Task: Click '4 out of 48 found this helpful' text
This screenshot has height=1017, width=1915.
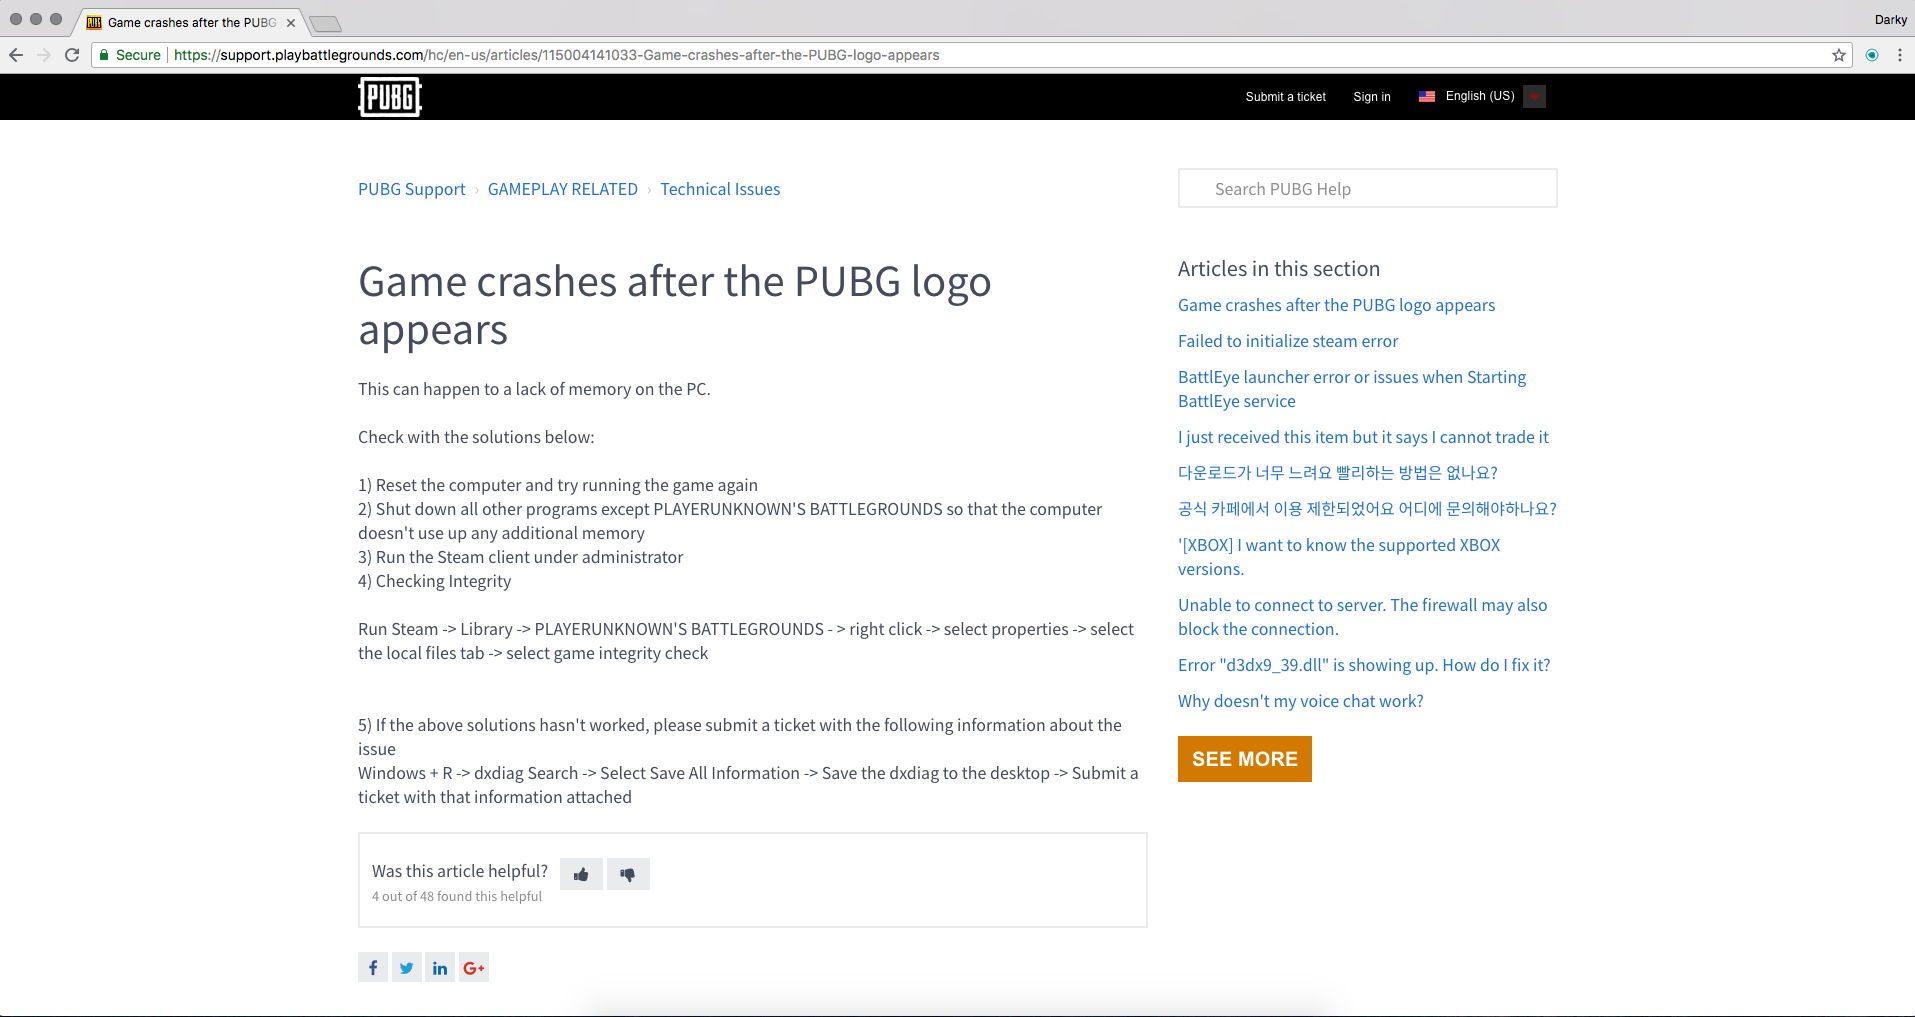Action: pyautogui.click(x=457, y=897)
